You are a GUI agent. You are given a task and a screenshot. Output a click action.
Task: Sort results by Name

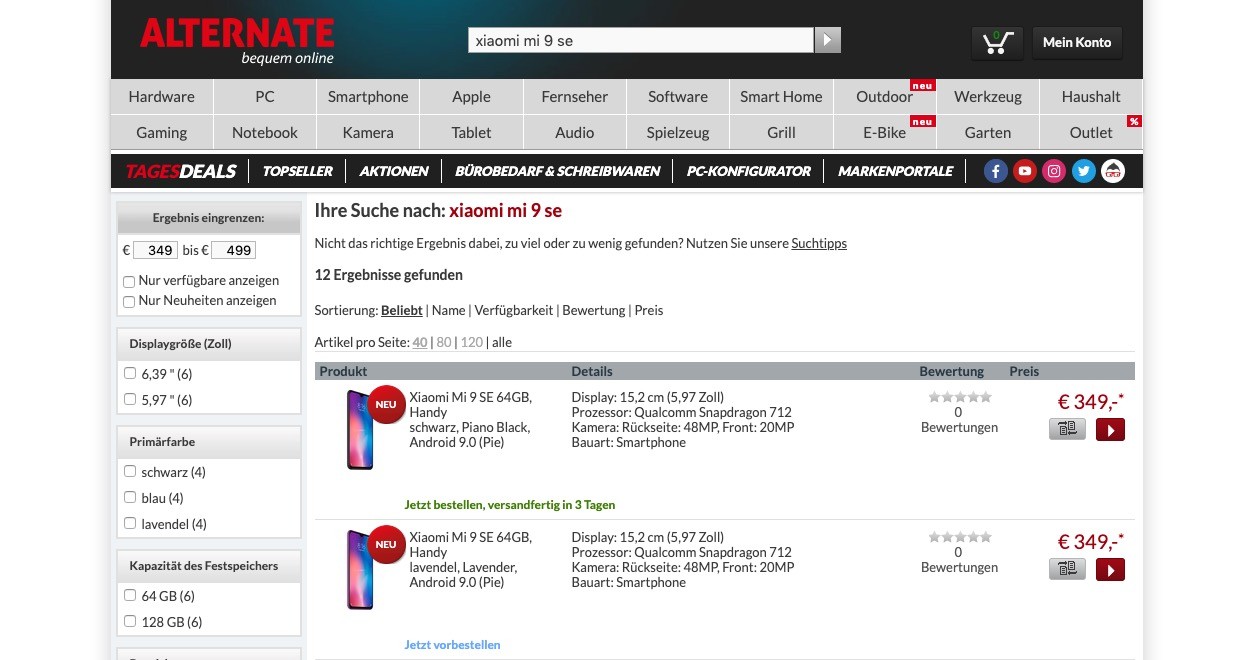pos(448,310)
